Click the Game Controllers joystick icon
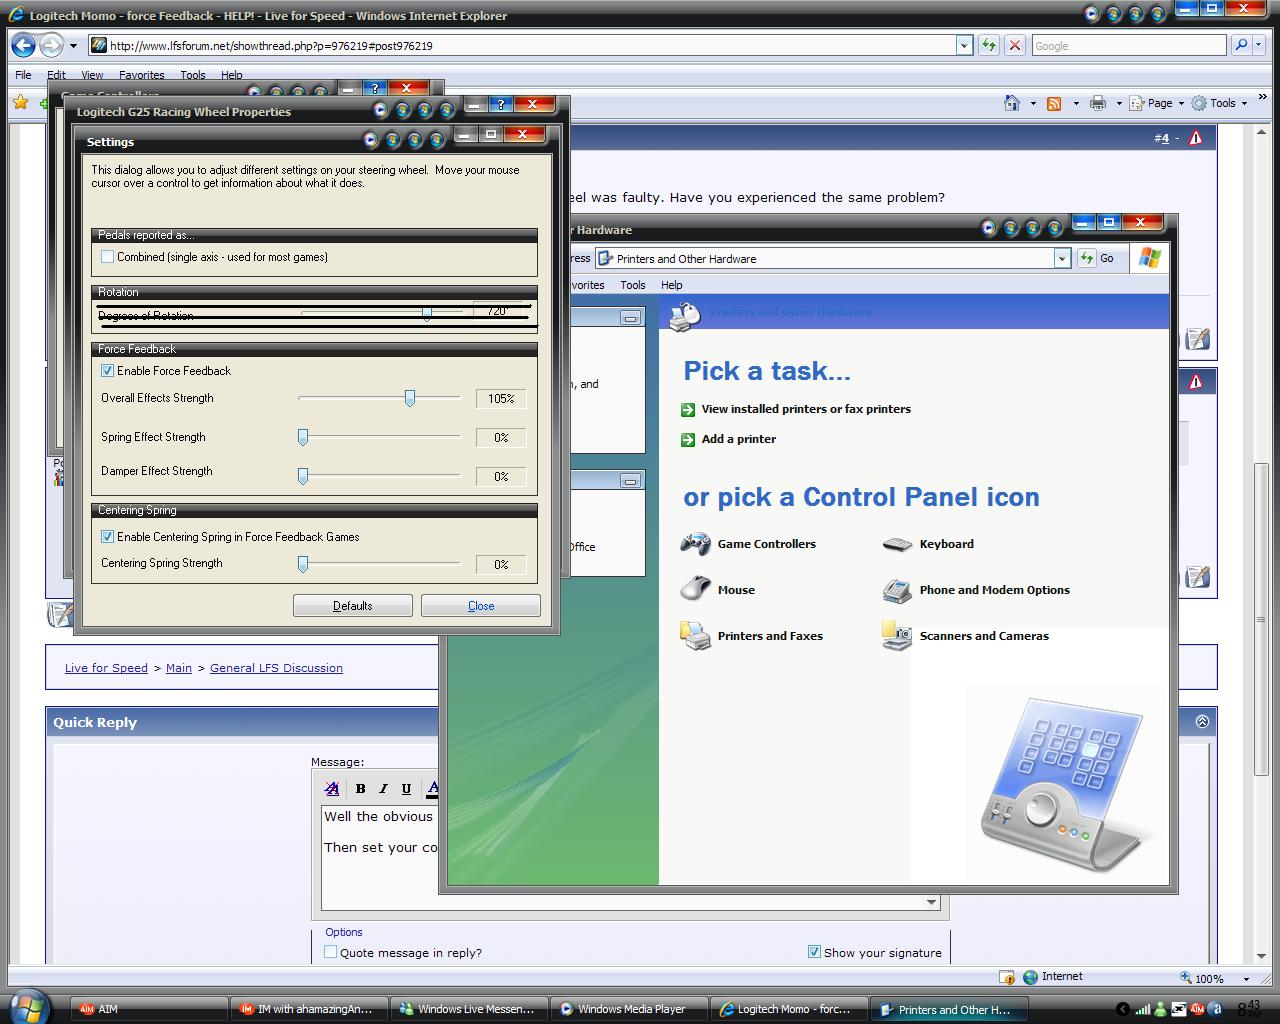The width and height of the screenshot is (1280, 1024). pyautogui.click(x=695, y=544)
